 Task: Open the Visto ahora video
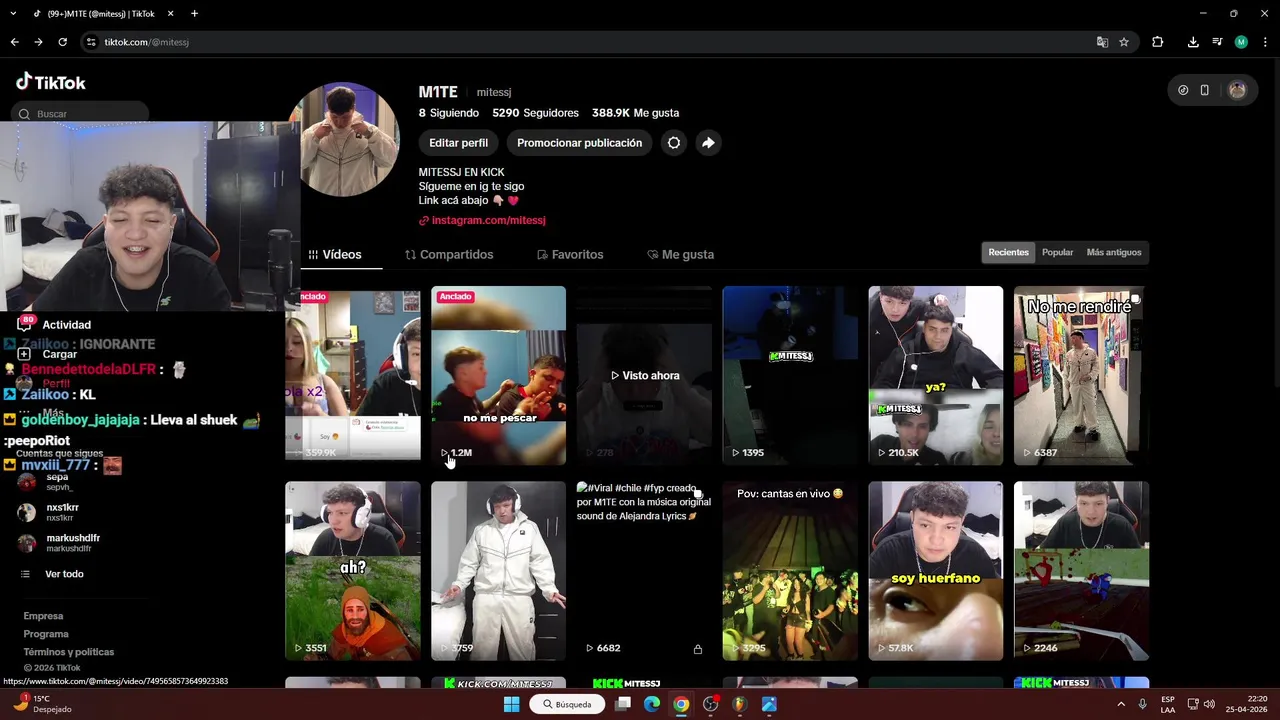click(x=644, y=375)
